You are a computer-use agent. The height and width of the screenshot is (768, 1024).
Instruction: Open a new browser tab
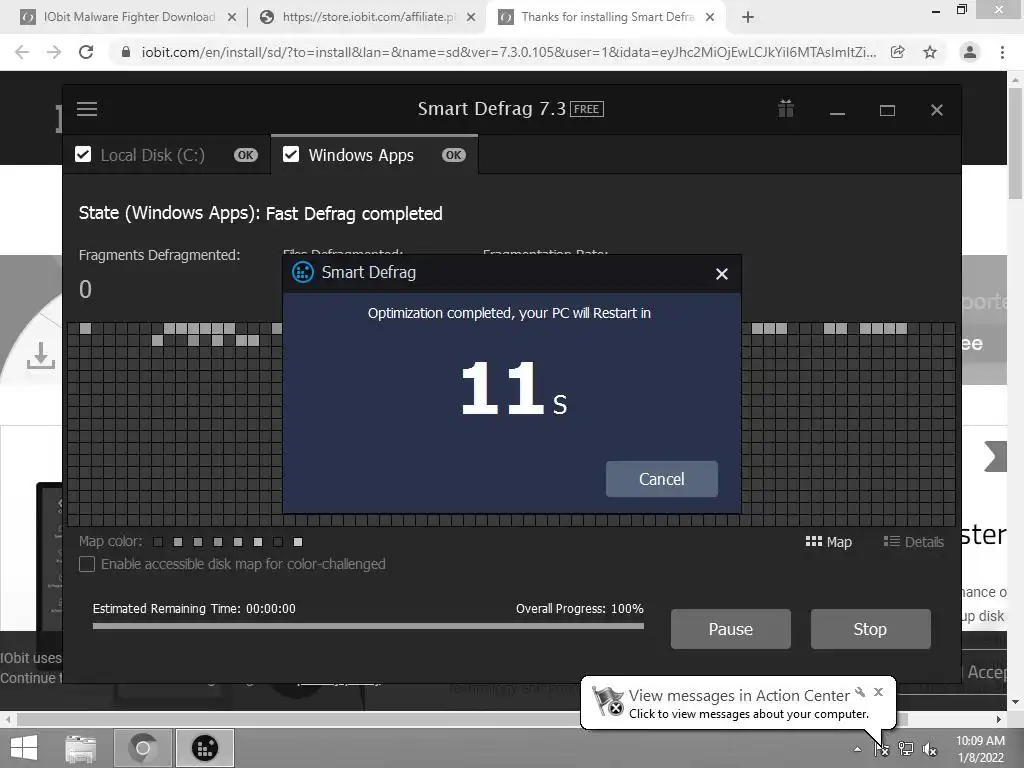tap(748, 18)
